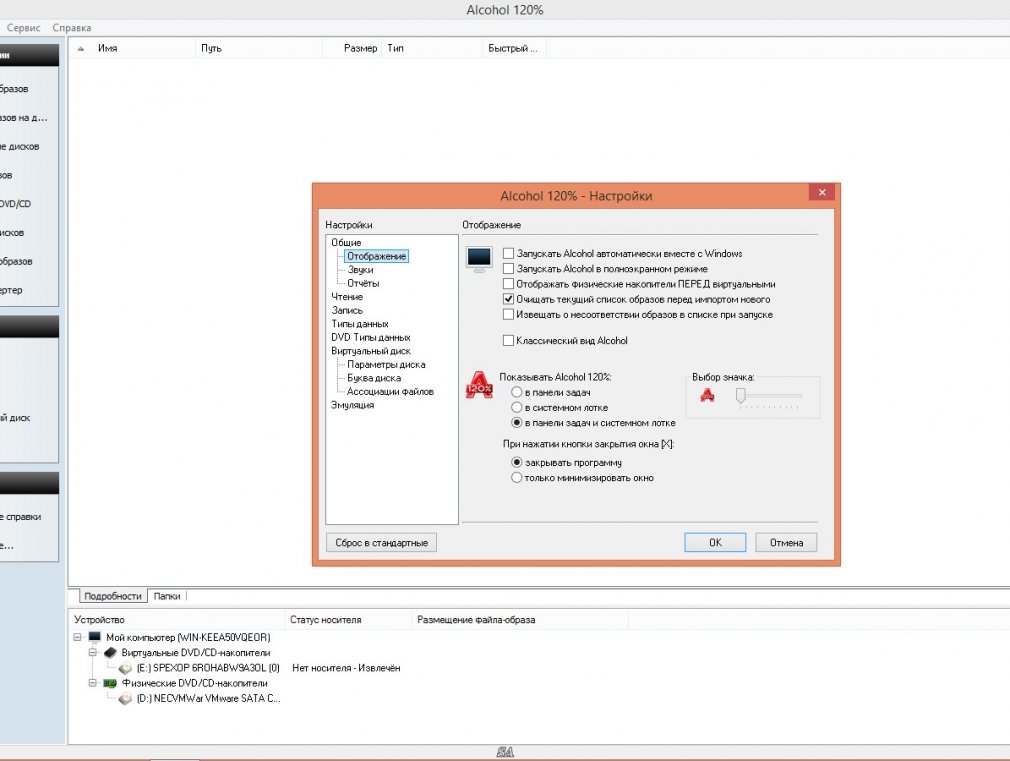Uncheck Очищать текущий список образов перед импортом
The height and width of the screenshot is (761, 1010).
508,300
